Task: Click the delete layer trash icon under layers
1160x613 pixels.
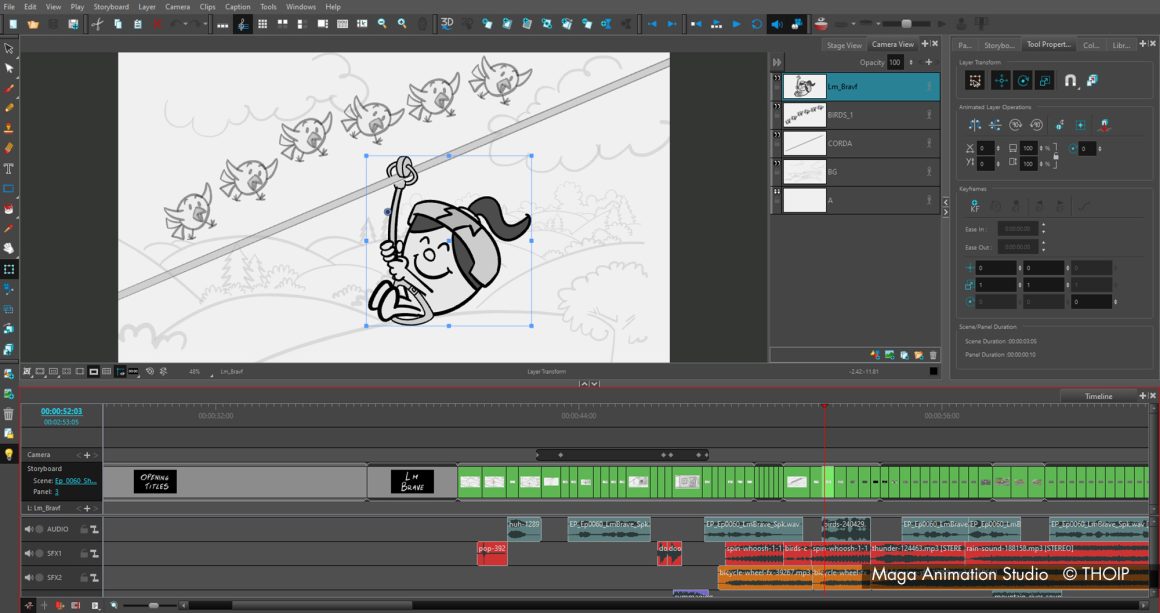Action: point(933,355)
